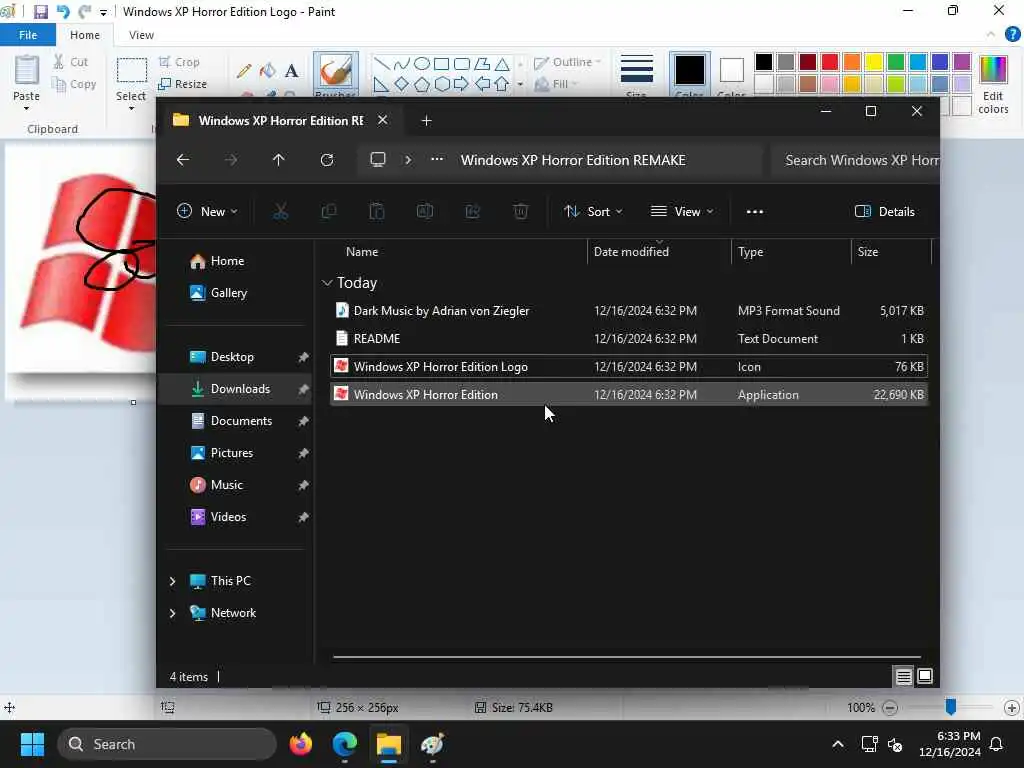Pick the yellow color swatch in Paint palette
Viewport: 1024px width, 768px height.
point(874,62)
